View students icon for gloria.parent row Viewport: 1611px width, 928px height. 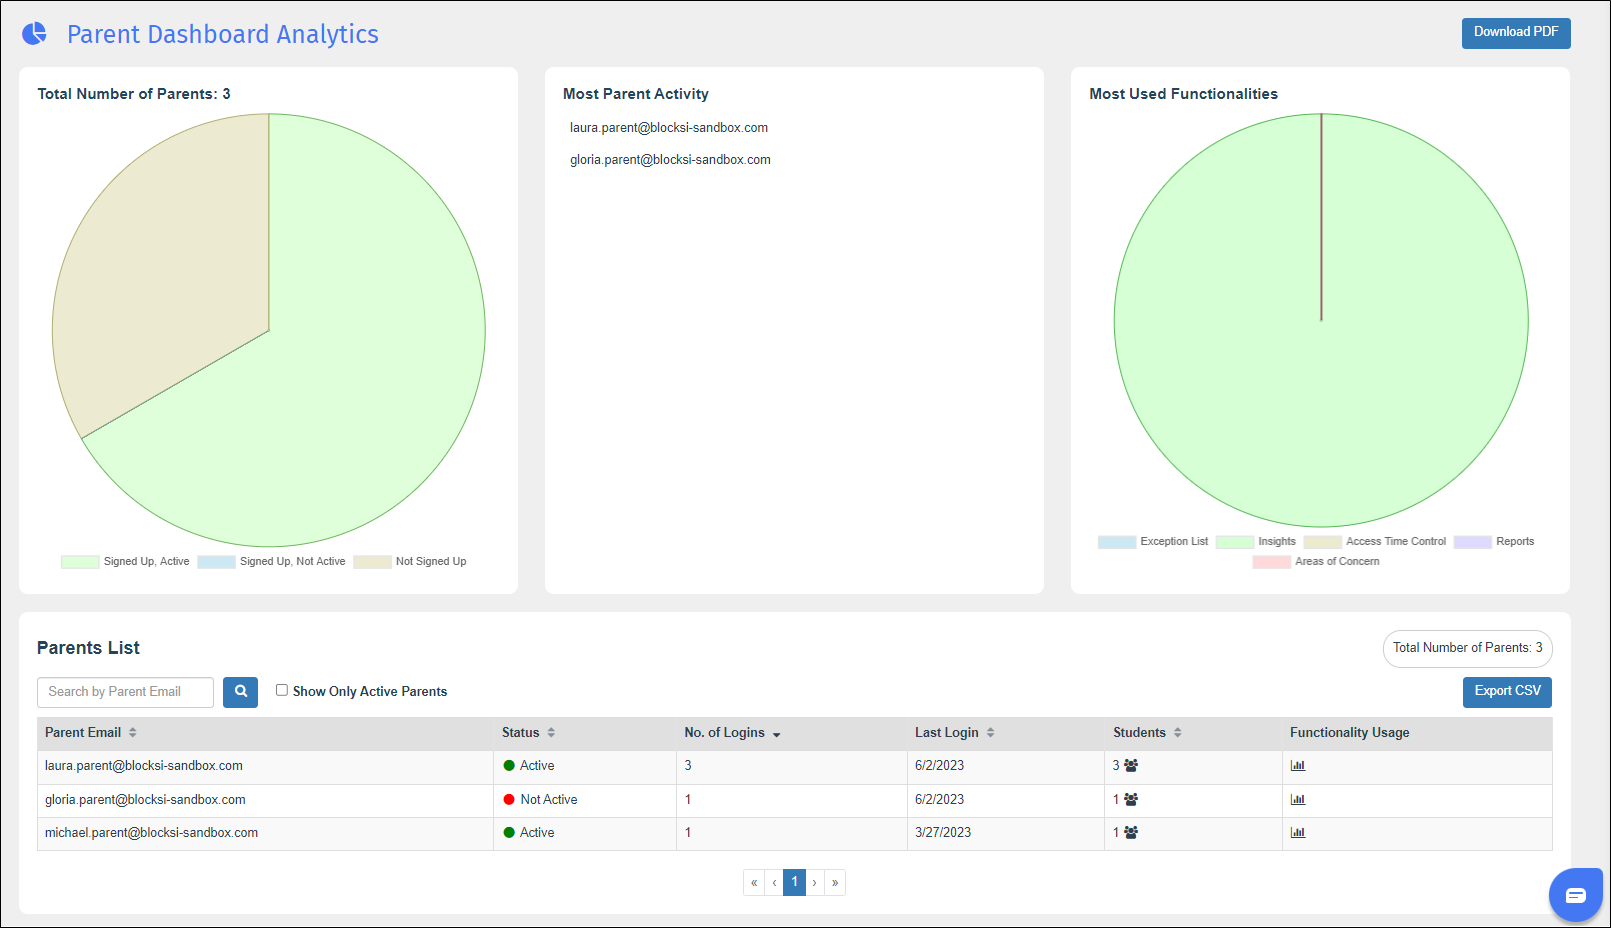click(1131, 800)
